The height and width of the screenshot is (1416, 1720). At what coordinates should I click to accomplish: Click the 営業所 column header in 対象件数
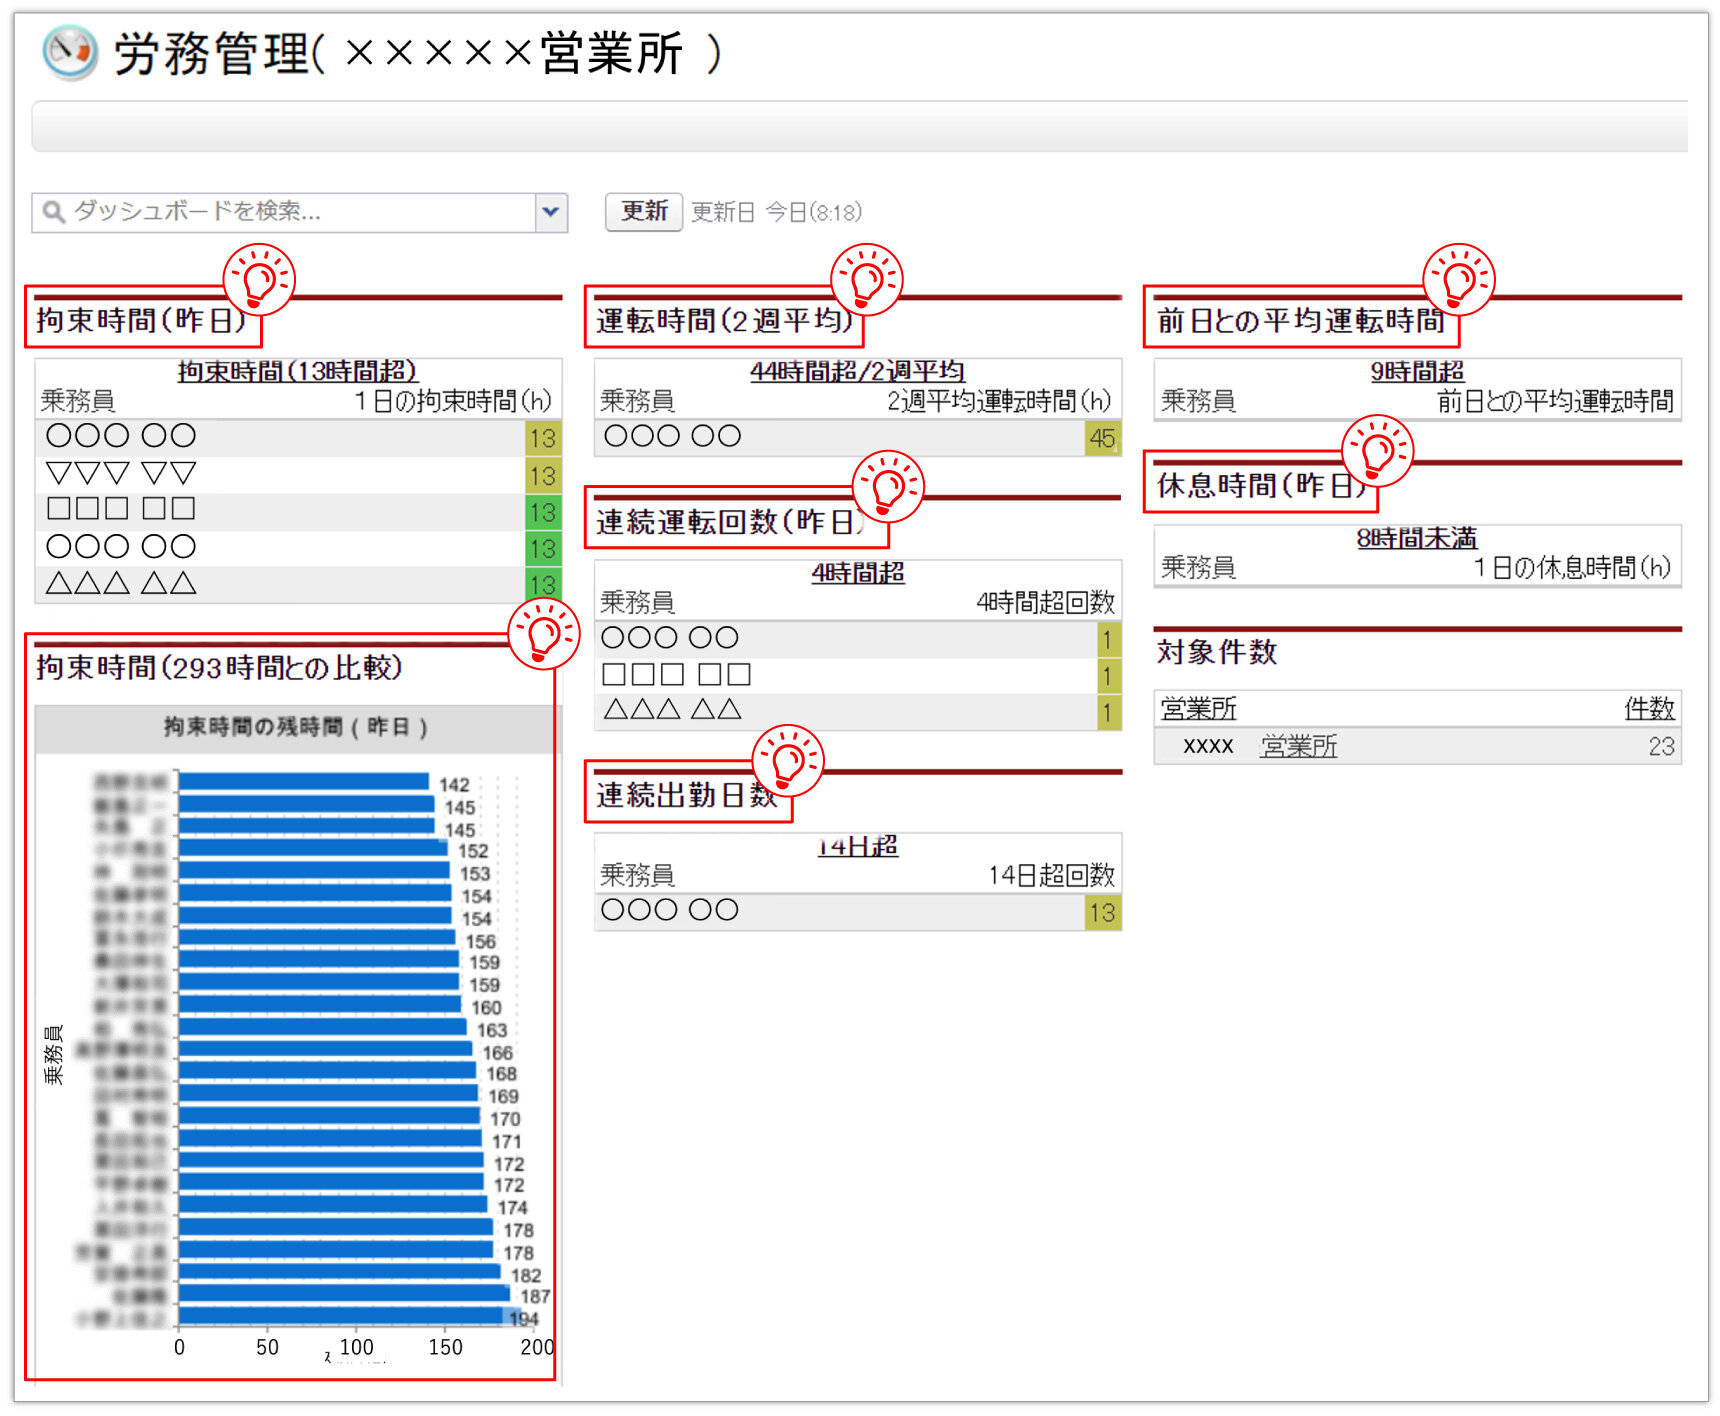1198,709
